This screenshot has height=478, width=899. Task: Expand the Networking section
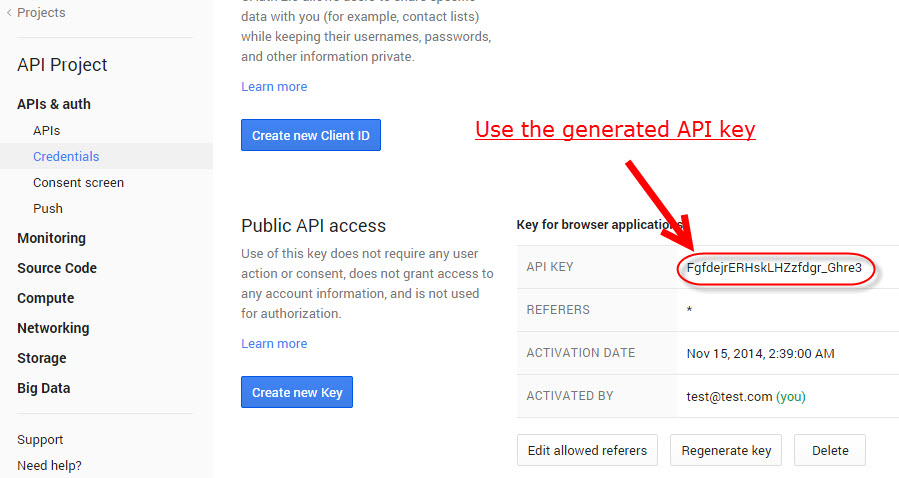[53, 328]
